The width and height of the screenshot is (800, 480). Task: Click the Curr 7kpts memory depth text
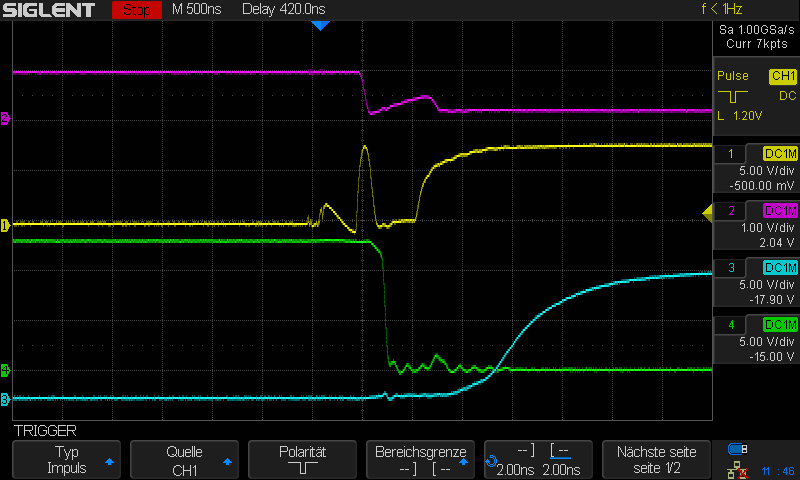(757, 44)
